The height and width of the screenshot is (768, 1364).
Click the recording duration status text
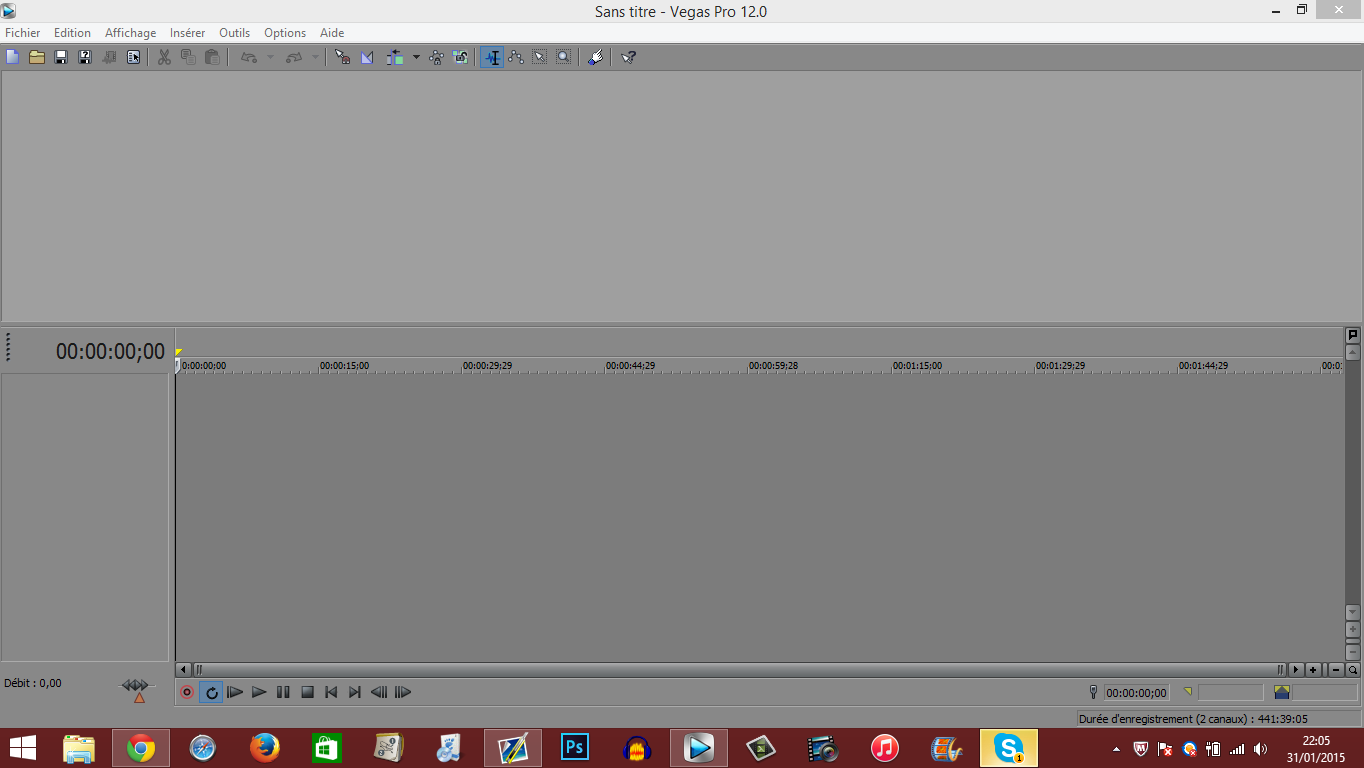(x=1193, y=718)
